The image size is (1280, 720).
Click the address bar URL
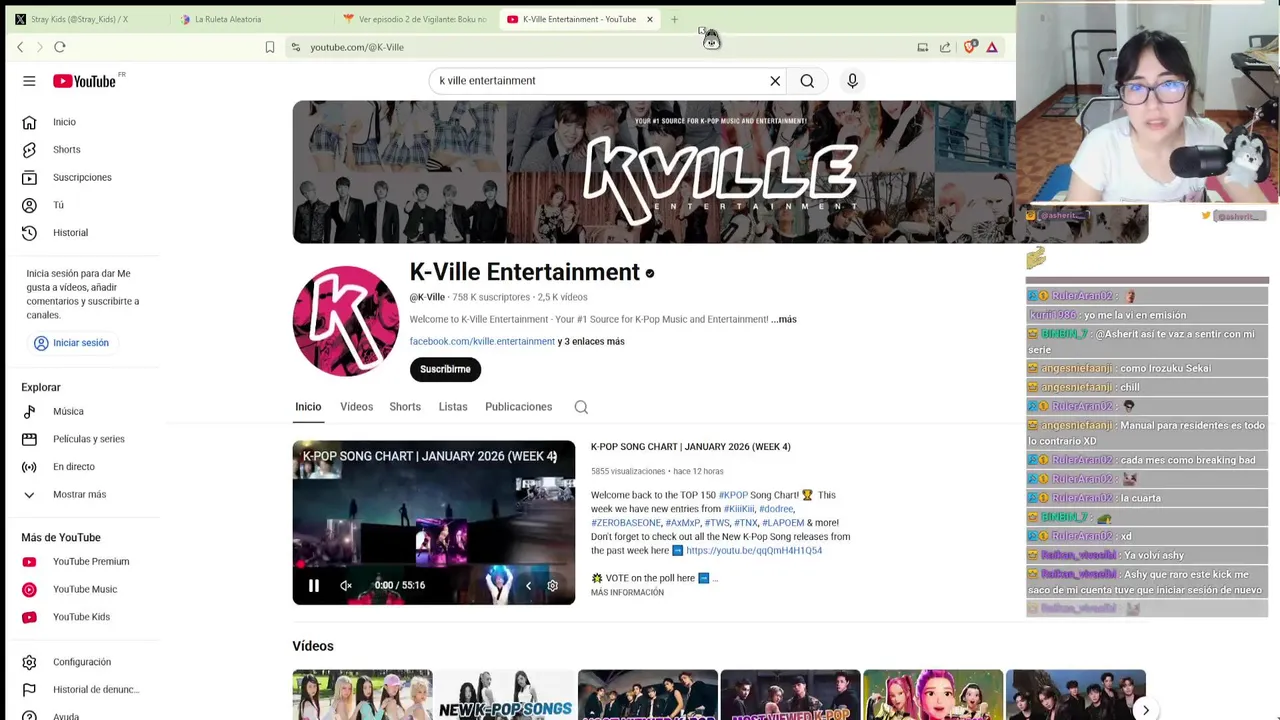point(357,47)
